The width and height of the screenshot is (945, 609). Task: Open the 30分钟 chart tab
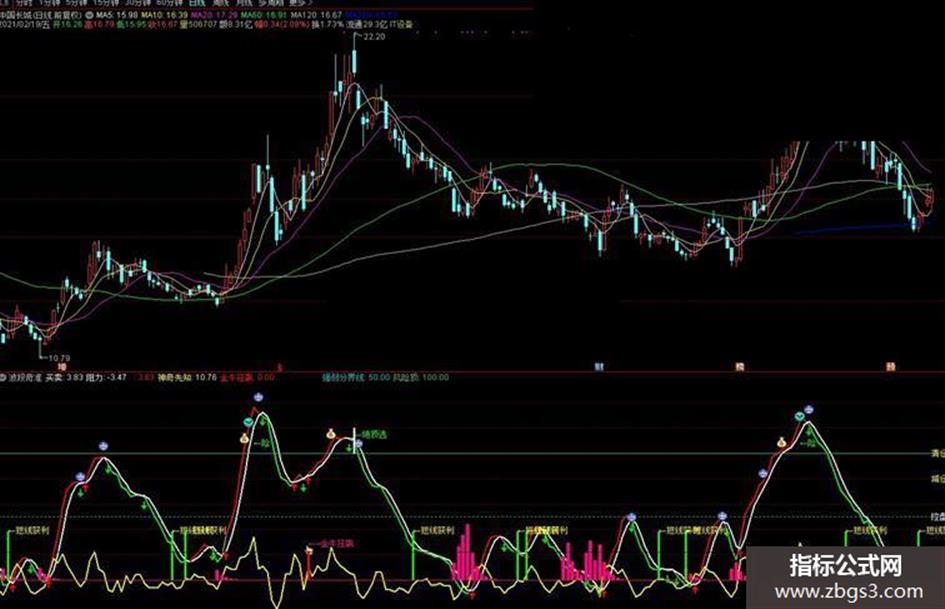137,3
